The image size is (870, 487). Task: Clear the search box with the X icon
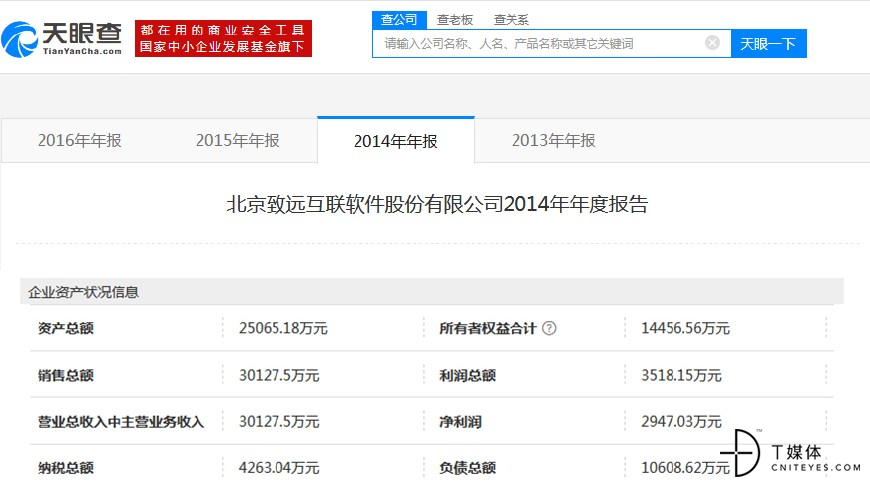pyautogui.click(x=712, y=43)
